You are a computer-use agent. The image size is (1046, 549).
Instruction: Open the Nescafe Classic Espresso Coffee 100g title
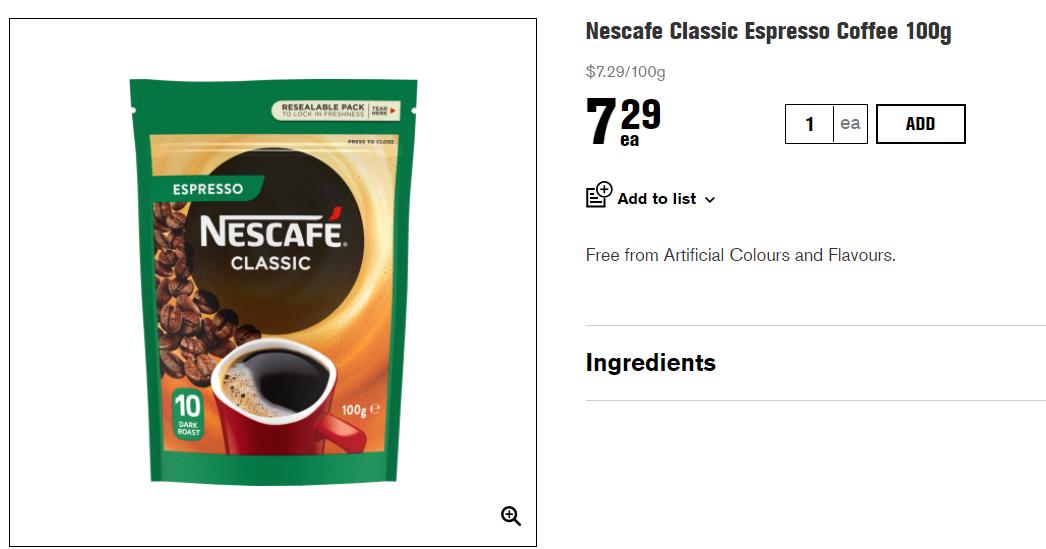tap(768, 31)
